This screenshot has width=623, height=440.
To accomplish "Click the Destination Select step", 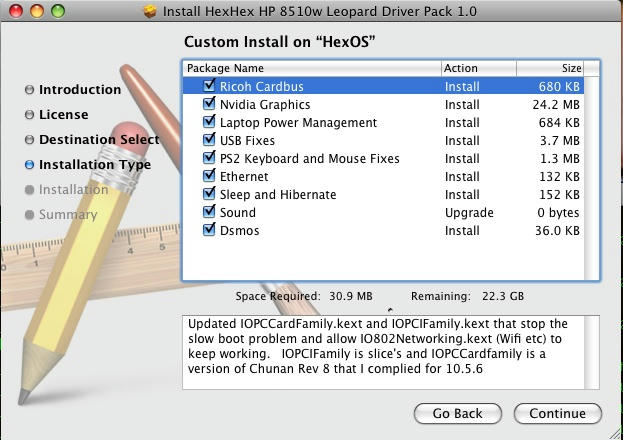I will click(x=99, y=140).
